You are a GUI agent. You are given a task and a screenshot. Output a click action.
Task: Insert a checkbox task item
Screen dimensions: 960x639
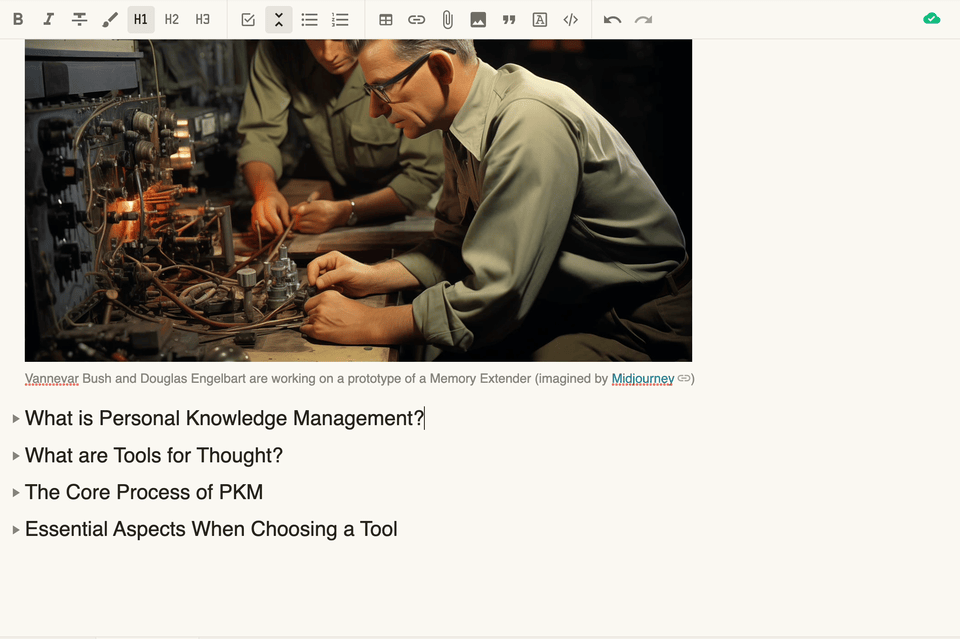[x=248, y=20]
